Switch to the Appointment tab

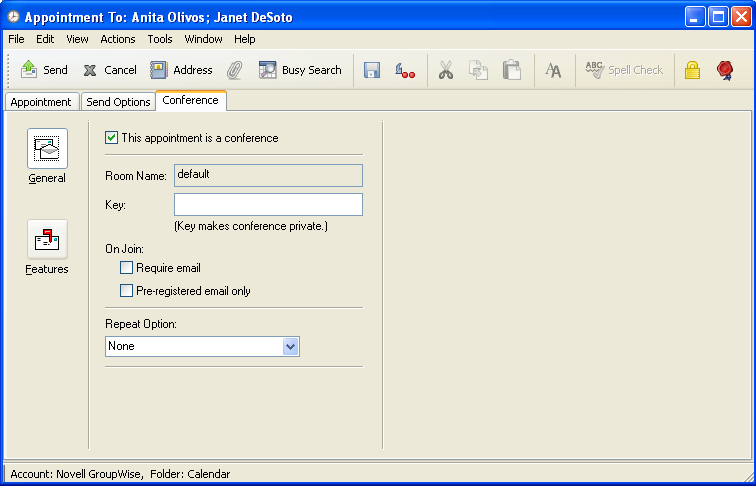[x=41, y=102]
